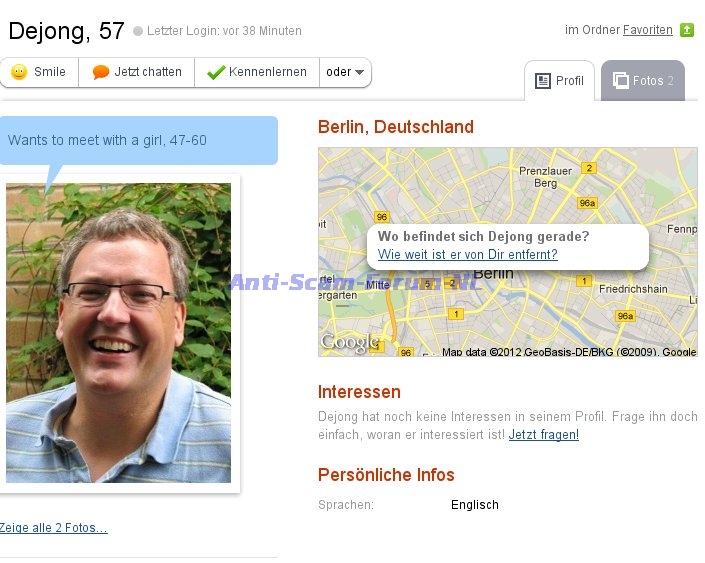Viewport: 705px width, 563px height.
Task: Expand the 'oder' dropdown arrow
Action: pyautogui.click(x=359, y=72)
